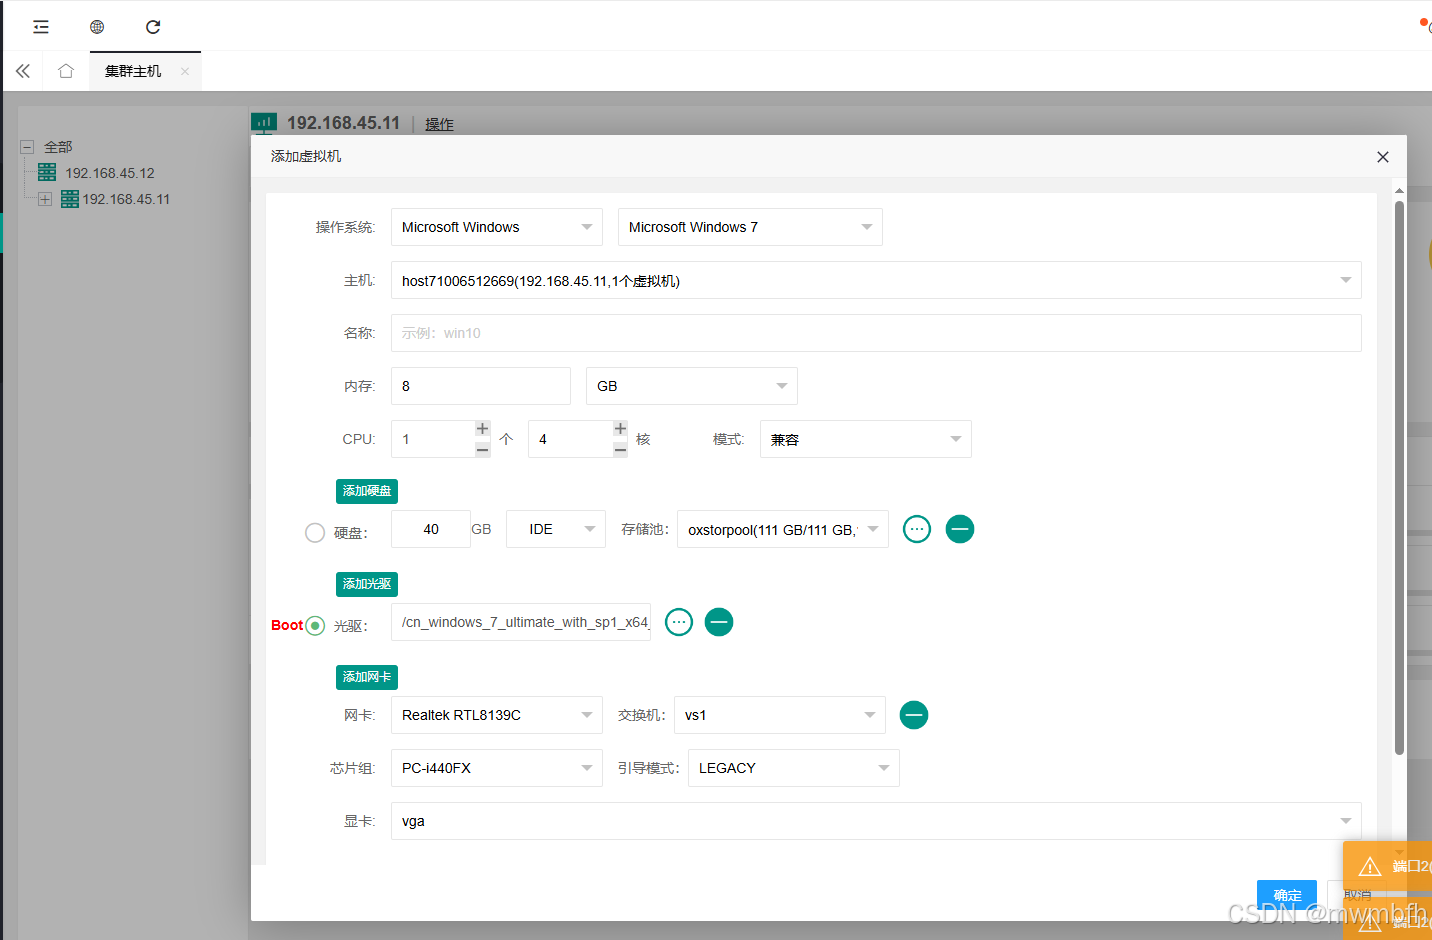Open the IDE disk bus dropdown

click(556, 529)
